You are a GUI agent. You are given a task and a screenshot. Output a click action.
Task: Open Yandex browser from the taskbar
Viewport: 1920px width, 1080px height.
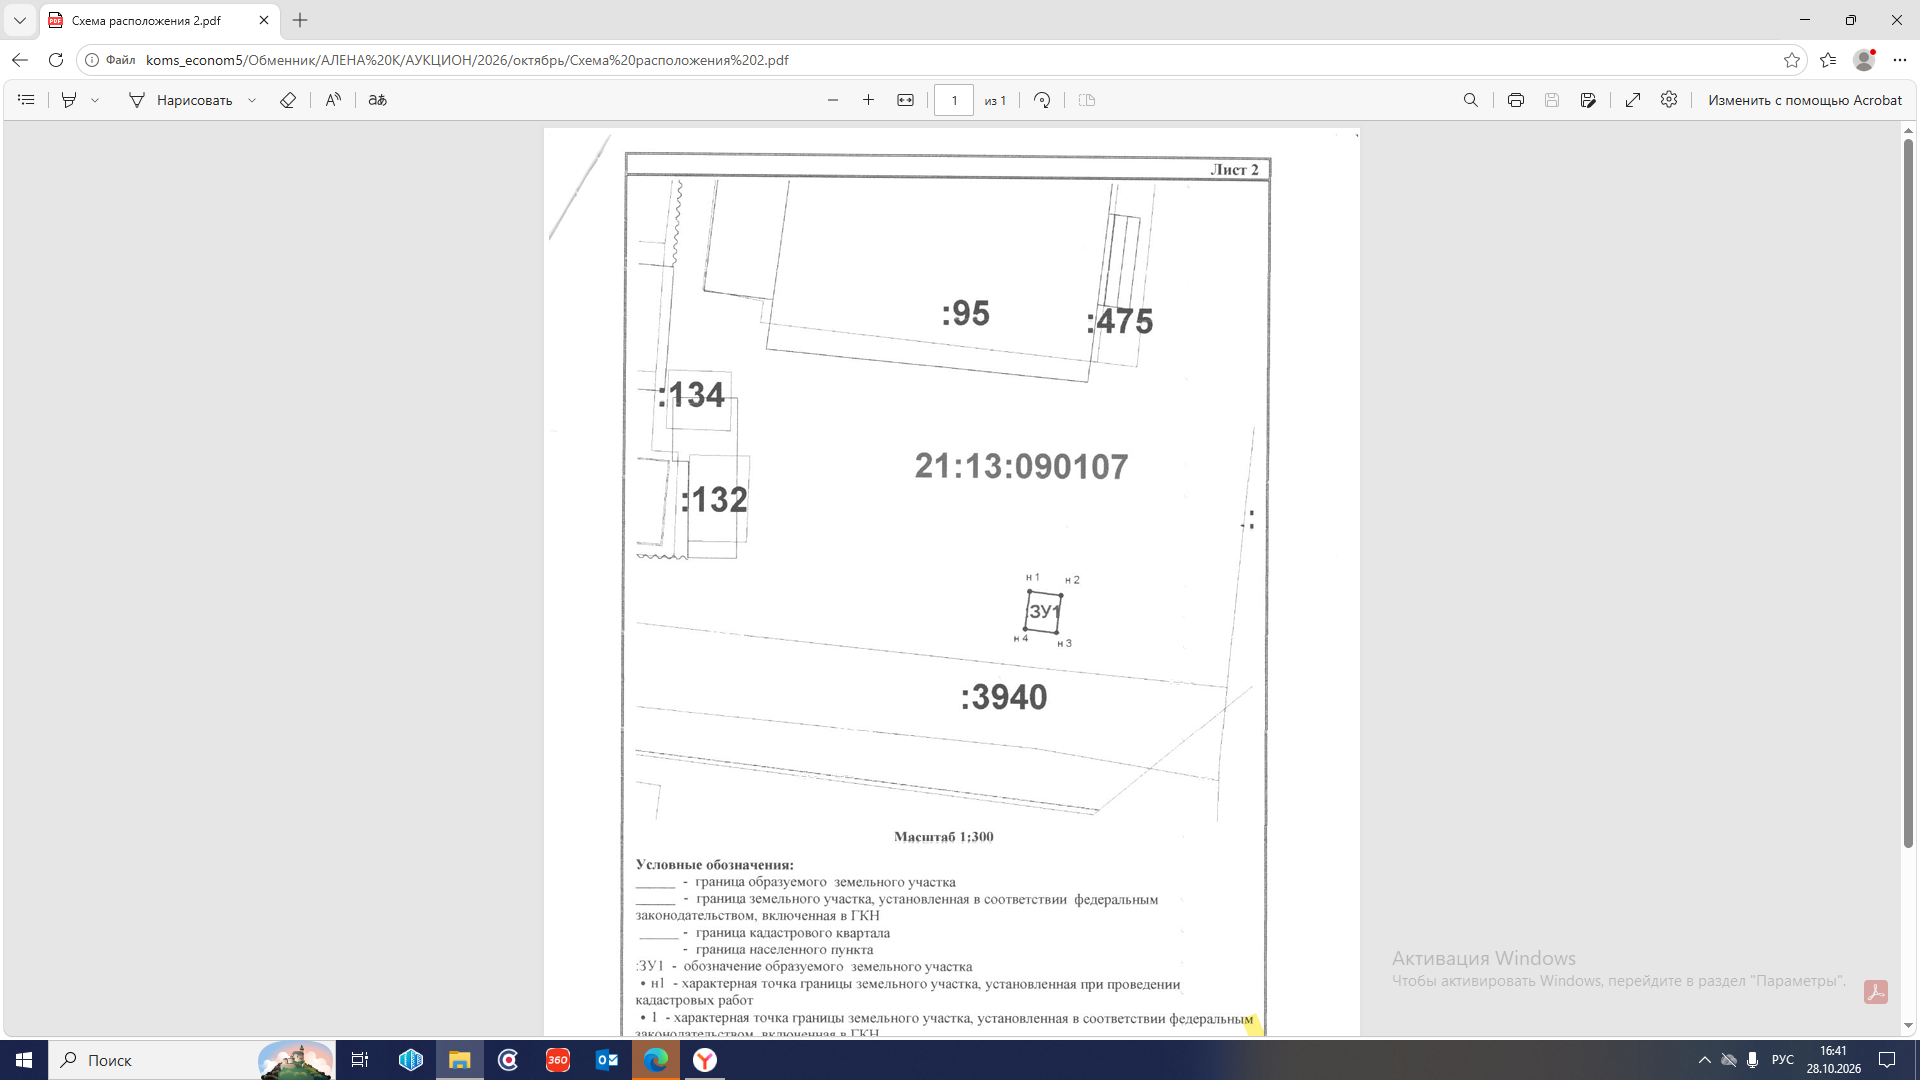(705, 1060)
